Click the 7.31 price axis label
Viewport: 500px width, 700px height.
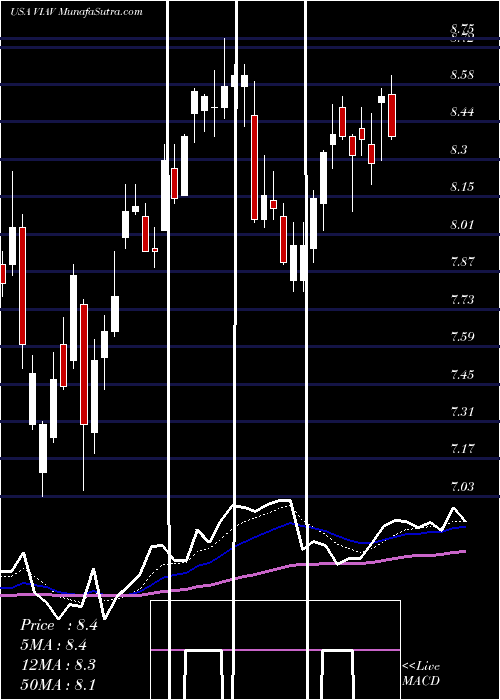[462, 412]
